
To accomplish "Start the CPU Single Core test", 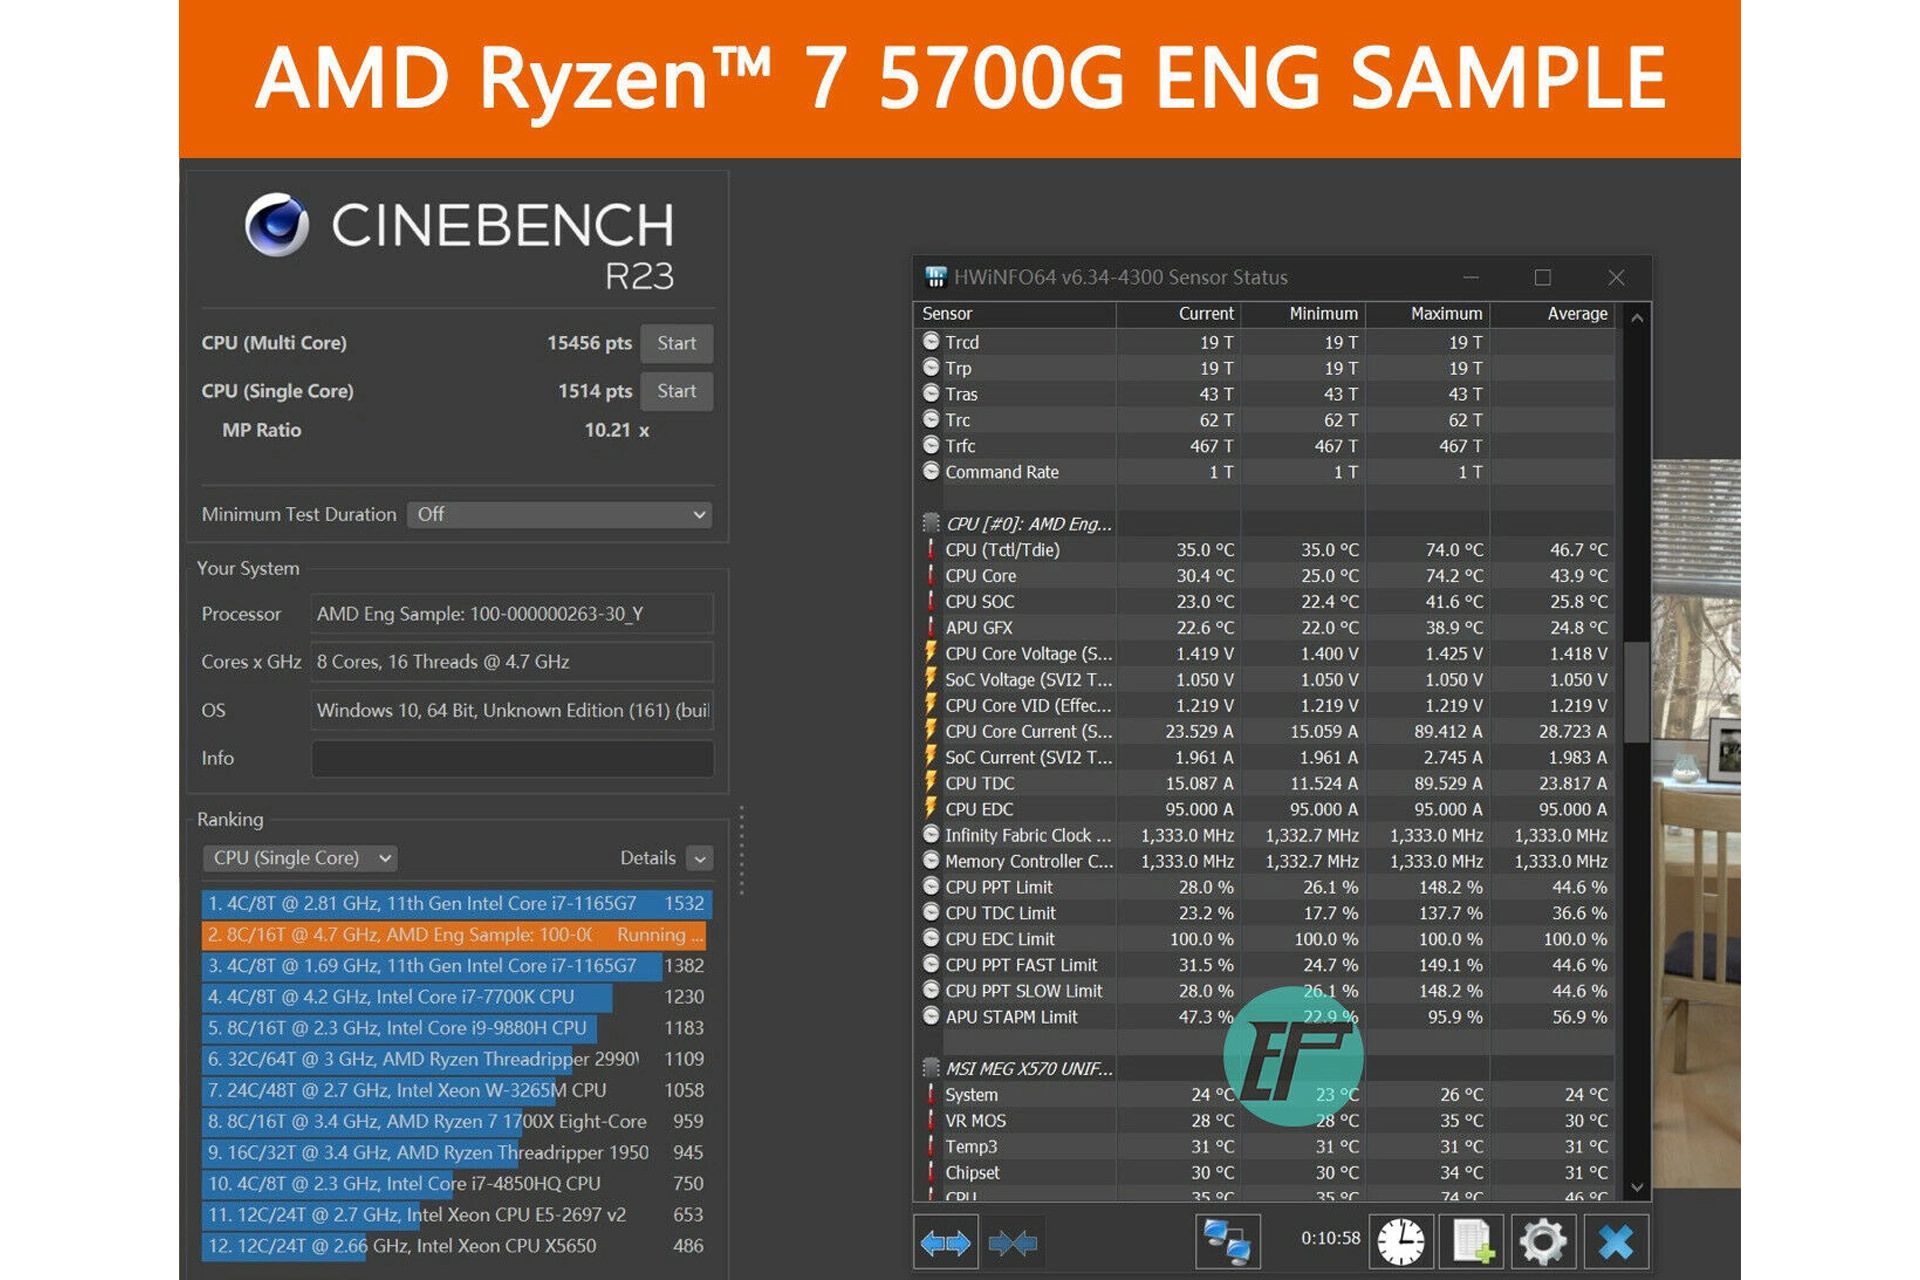I will [x=677, y=391].
